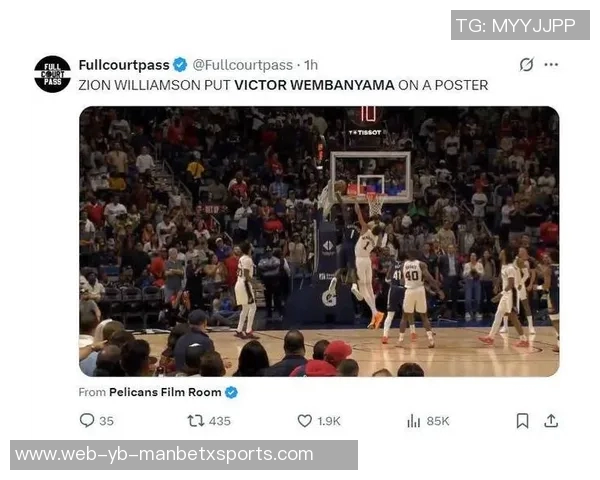Click the reply count 35
600x480 pixels.
[x=106, y=421]
